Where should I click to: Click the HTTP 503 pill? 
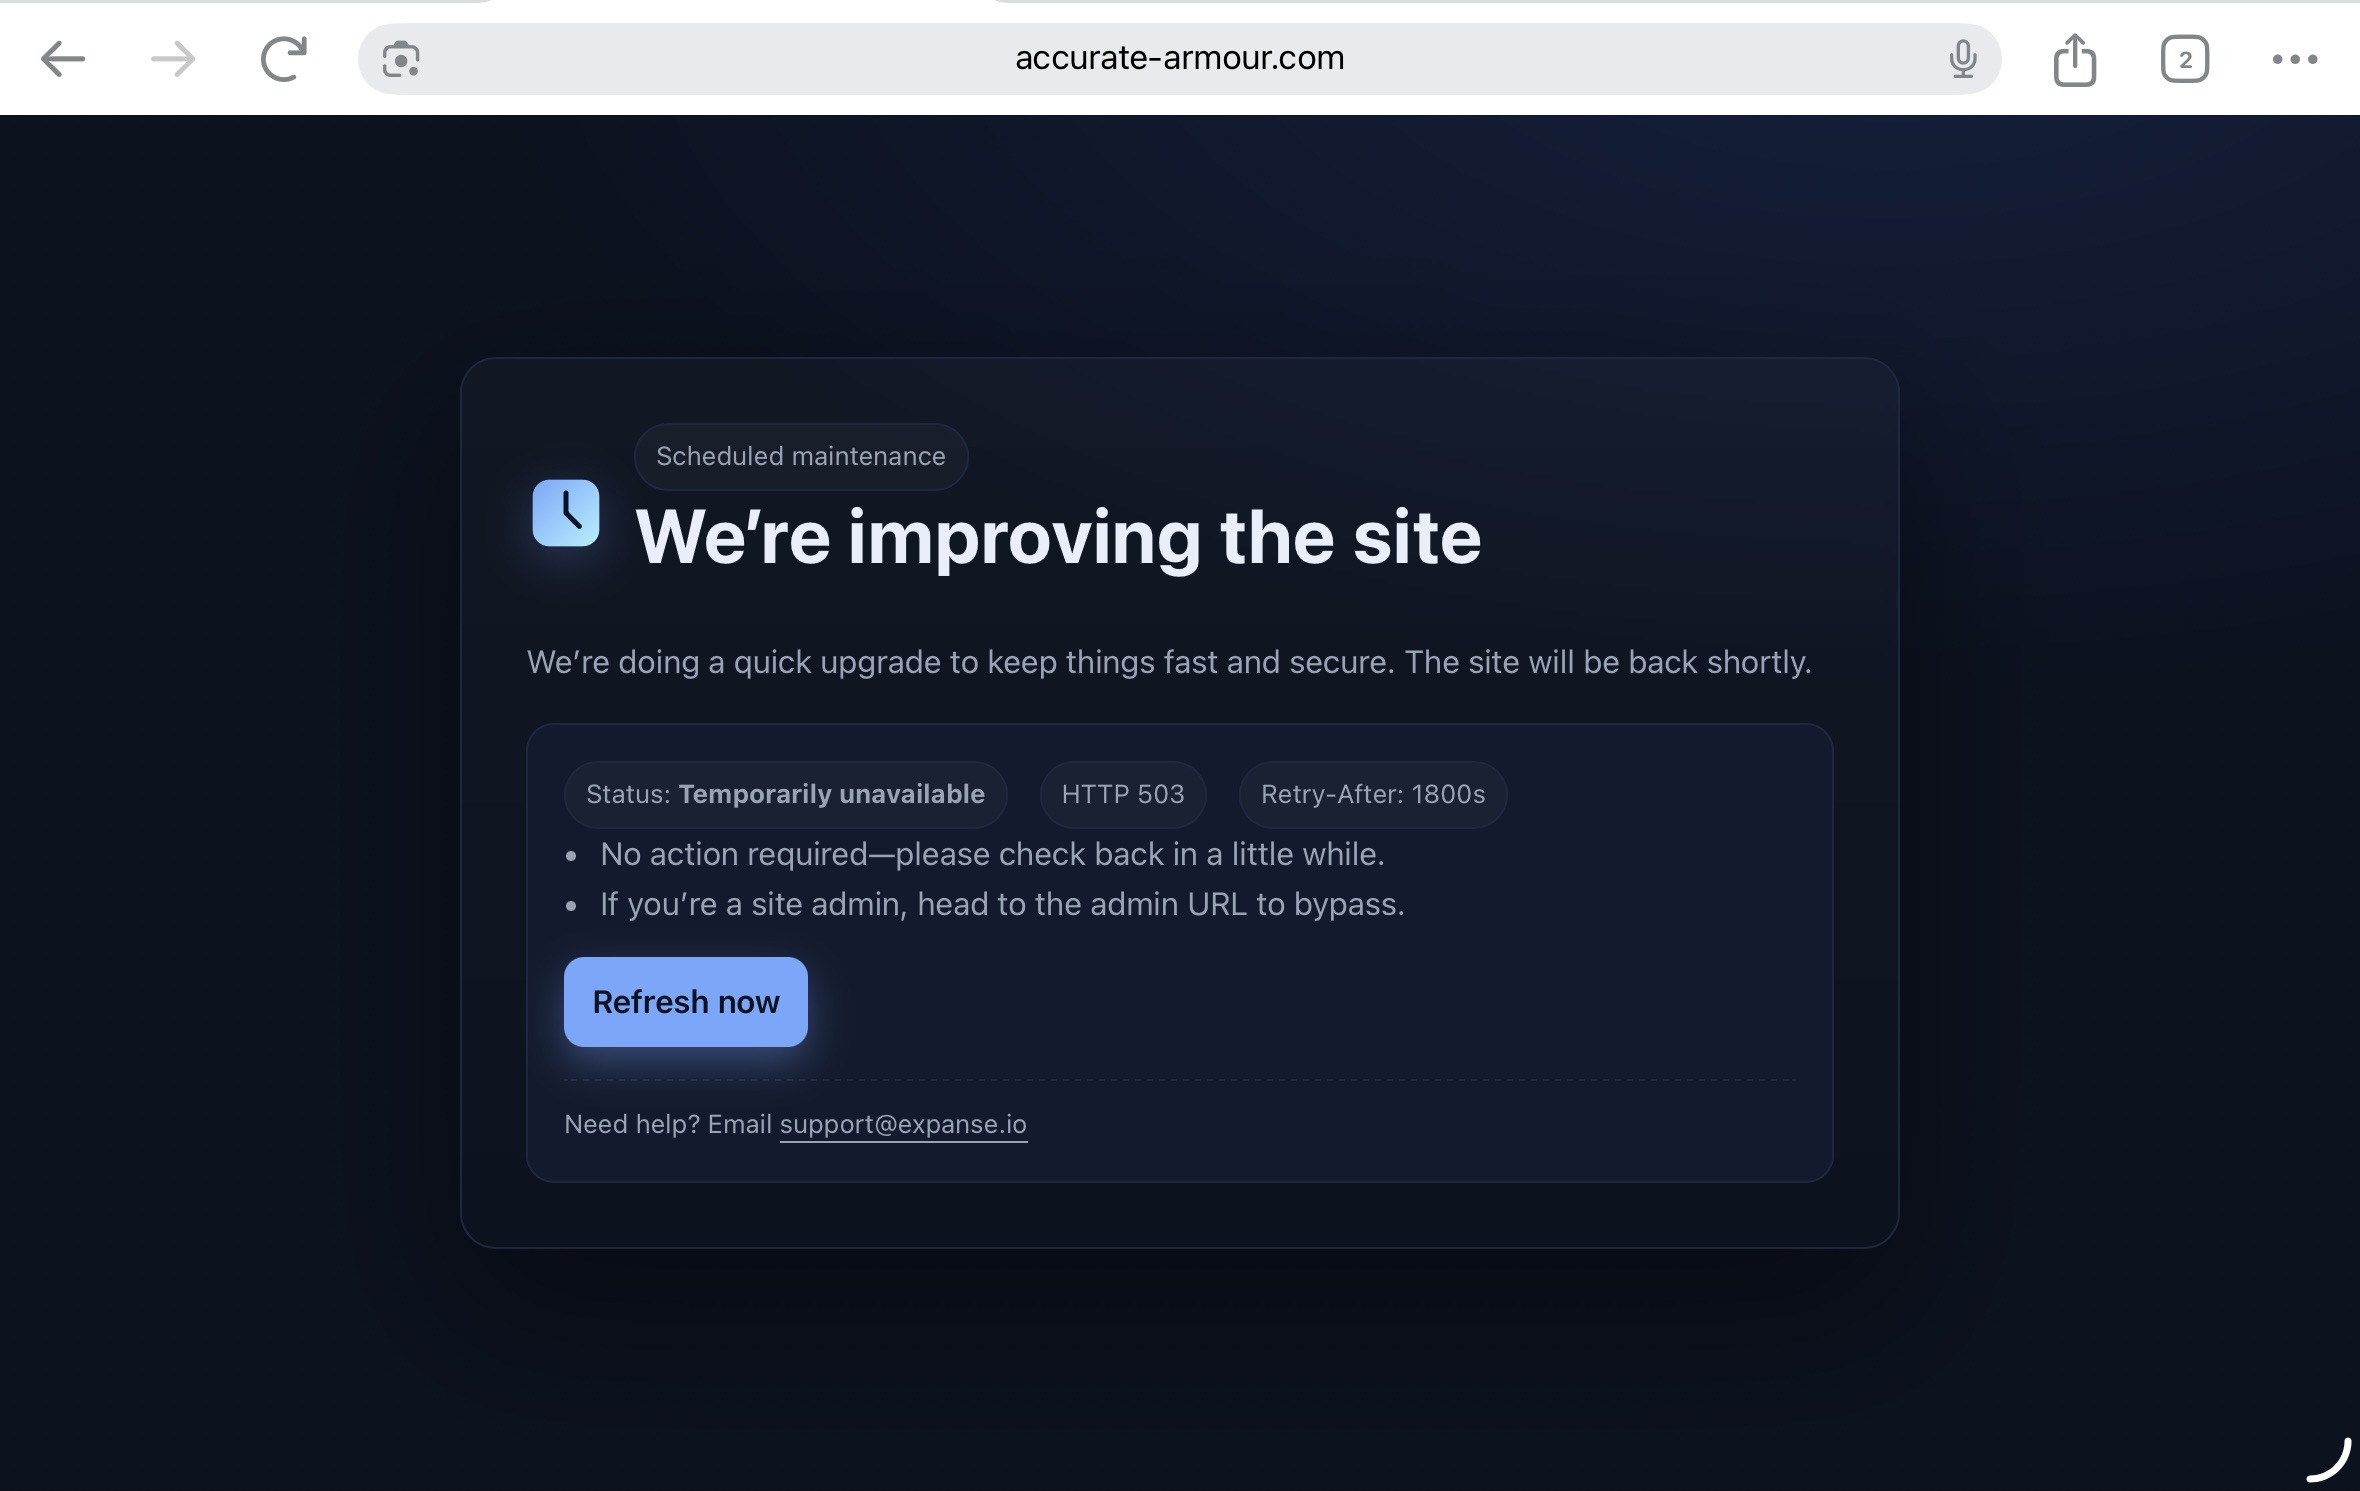1123,794
